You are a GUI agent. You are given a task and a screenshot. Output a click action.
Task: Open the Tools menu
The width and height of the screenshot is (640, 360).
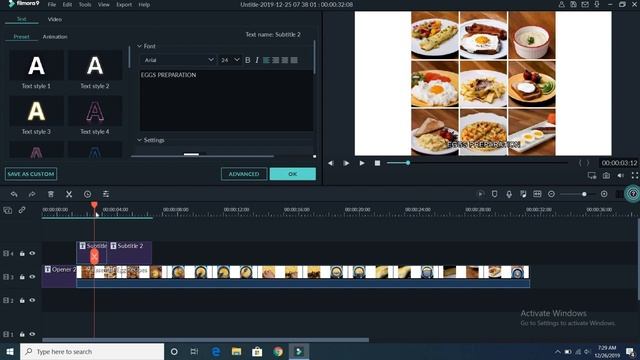coord(85,4)
